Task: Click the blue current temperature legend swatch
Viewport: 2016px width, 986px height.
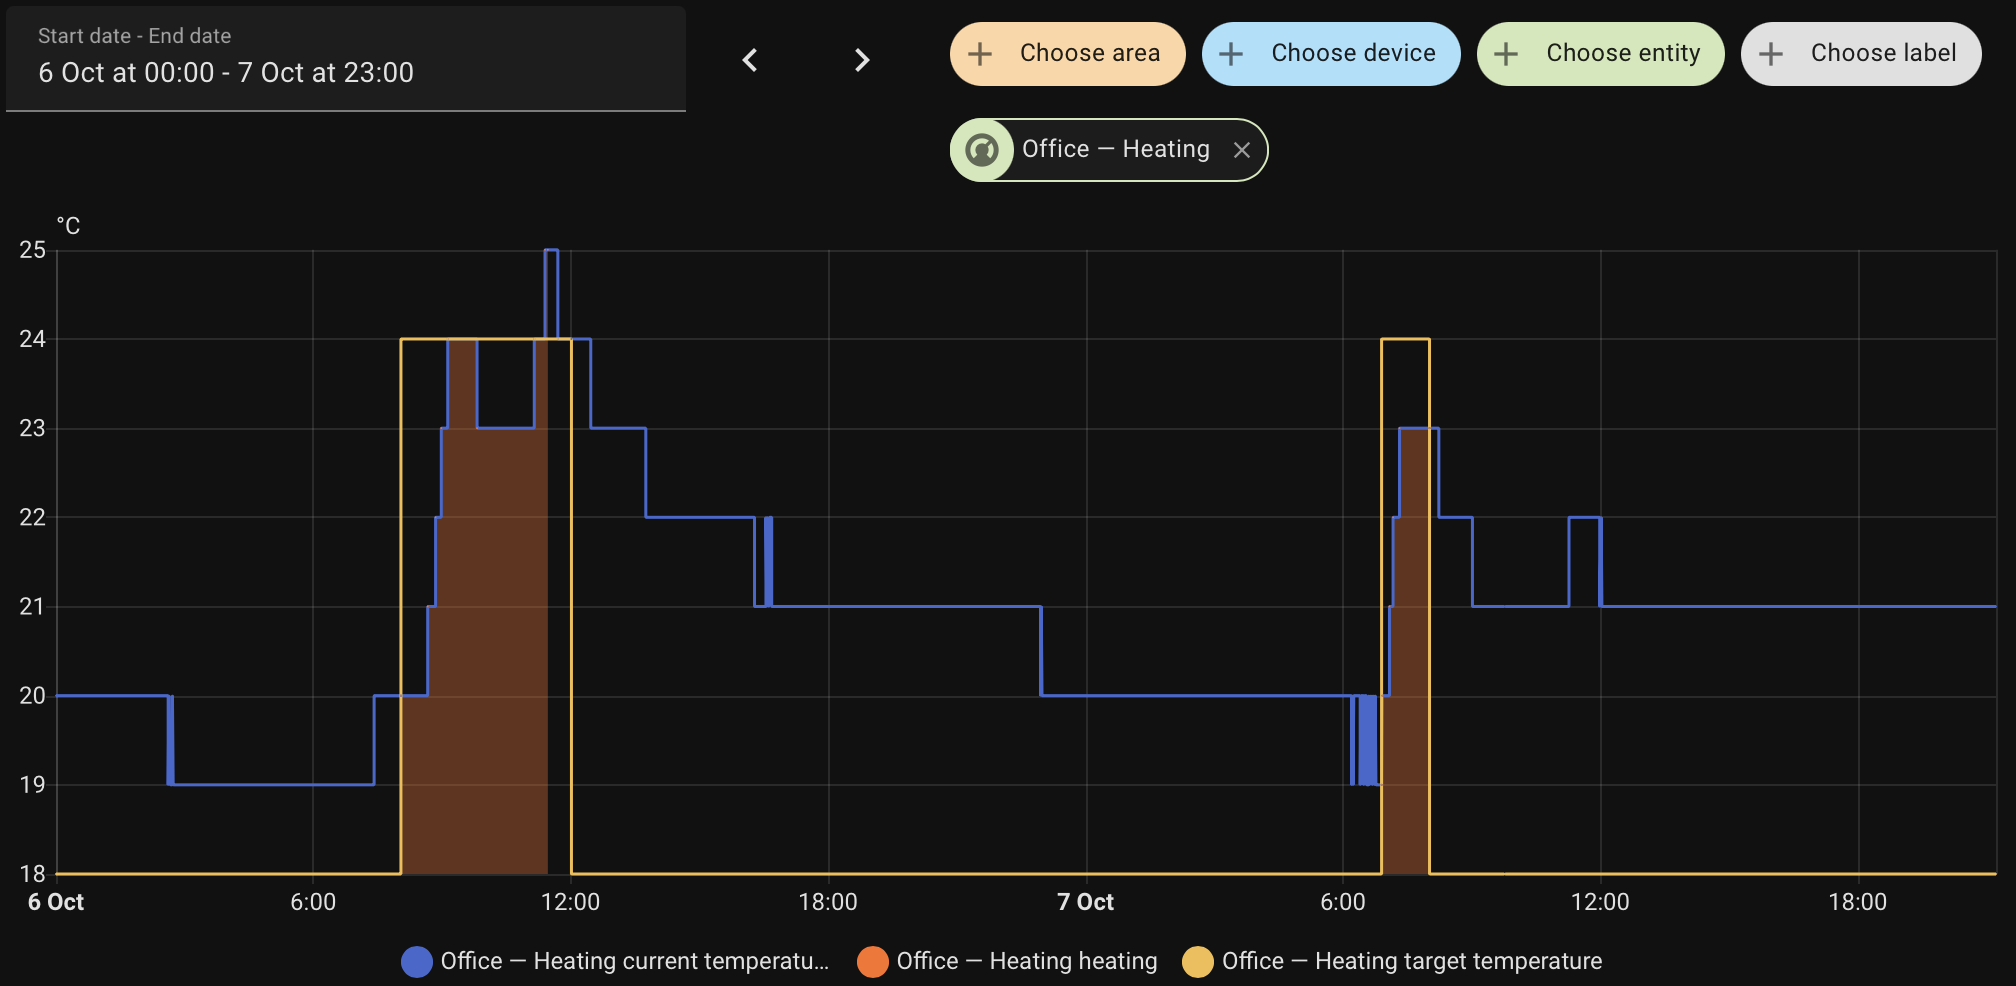Action: 417,961
